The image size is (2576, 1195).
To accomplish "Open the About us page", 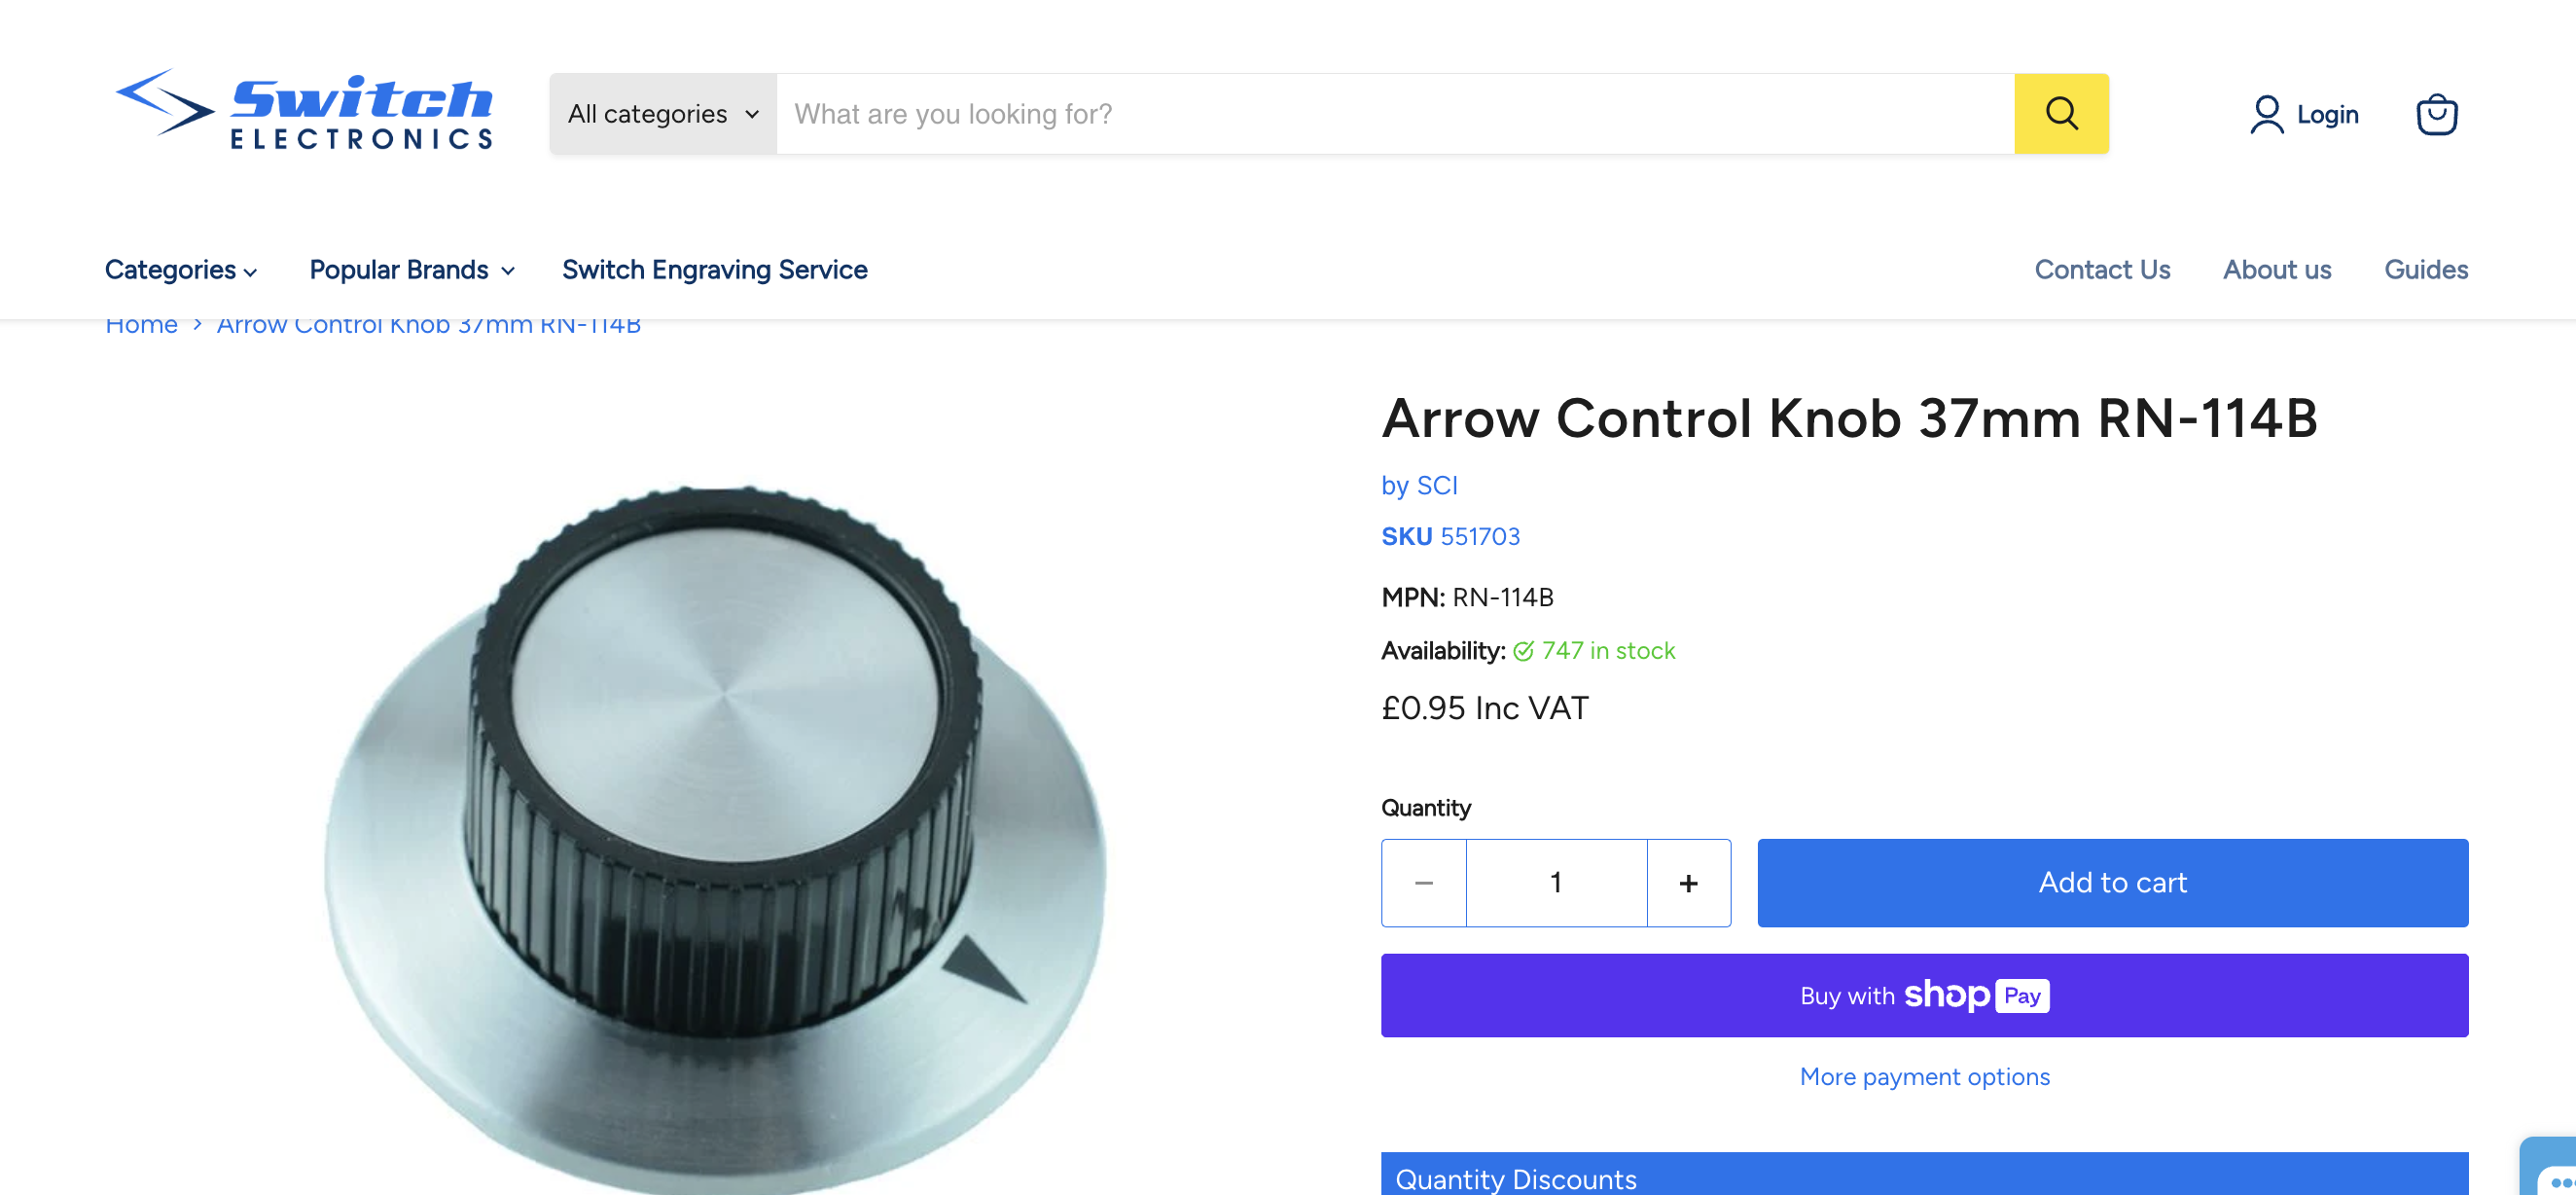I will point(2276,270).
